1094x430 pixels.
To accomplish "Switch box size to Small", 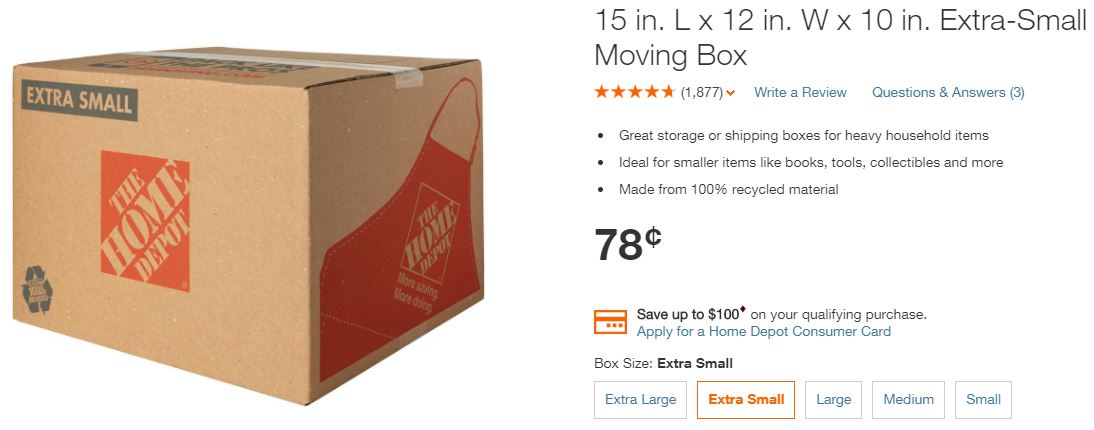I will [983, 399].
